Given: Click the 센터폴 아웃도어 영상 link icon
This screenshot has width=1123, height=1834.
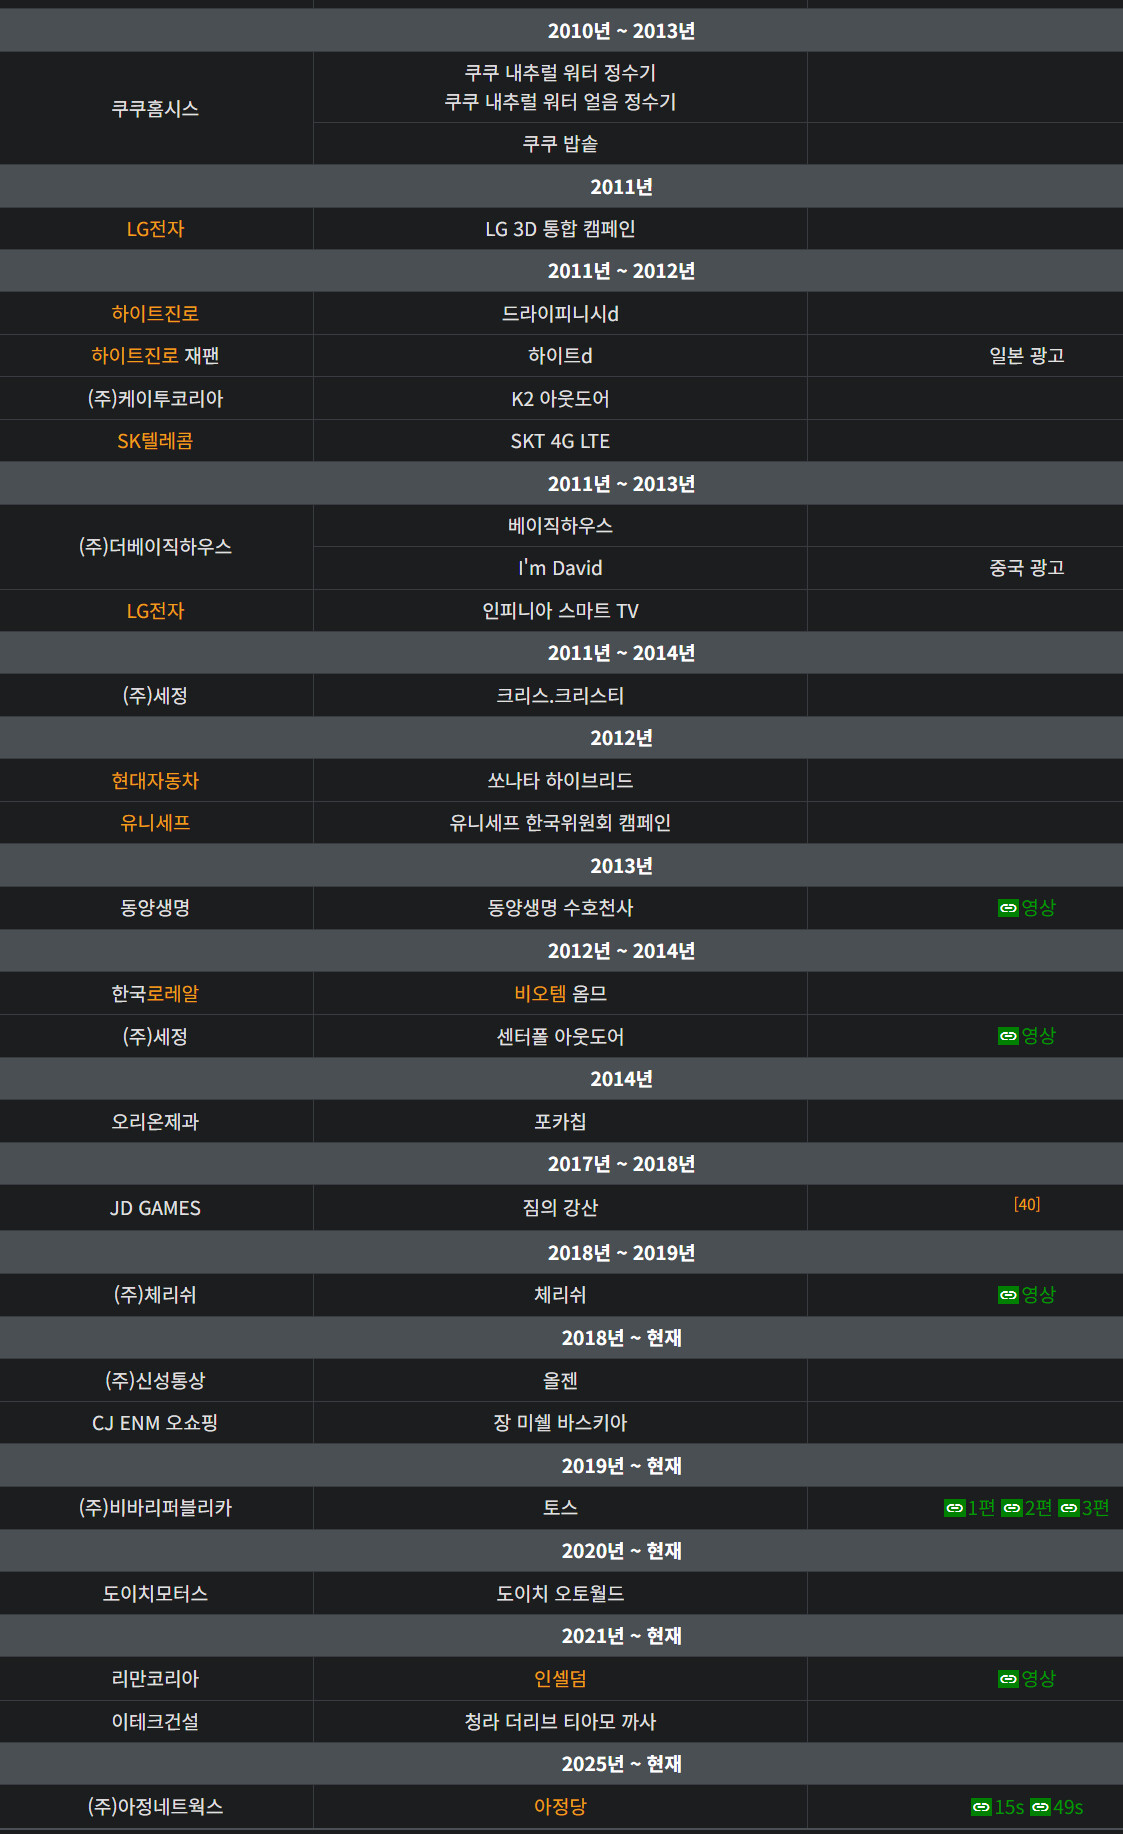Looking at the screenshot, I should point(1007,1036).
